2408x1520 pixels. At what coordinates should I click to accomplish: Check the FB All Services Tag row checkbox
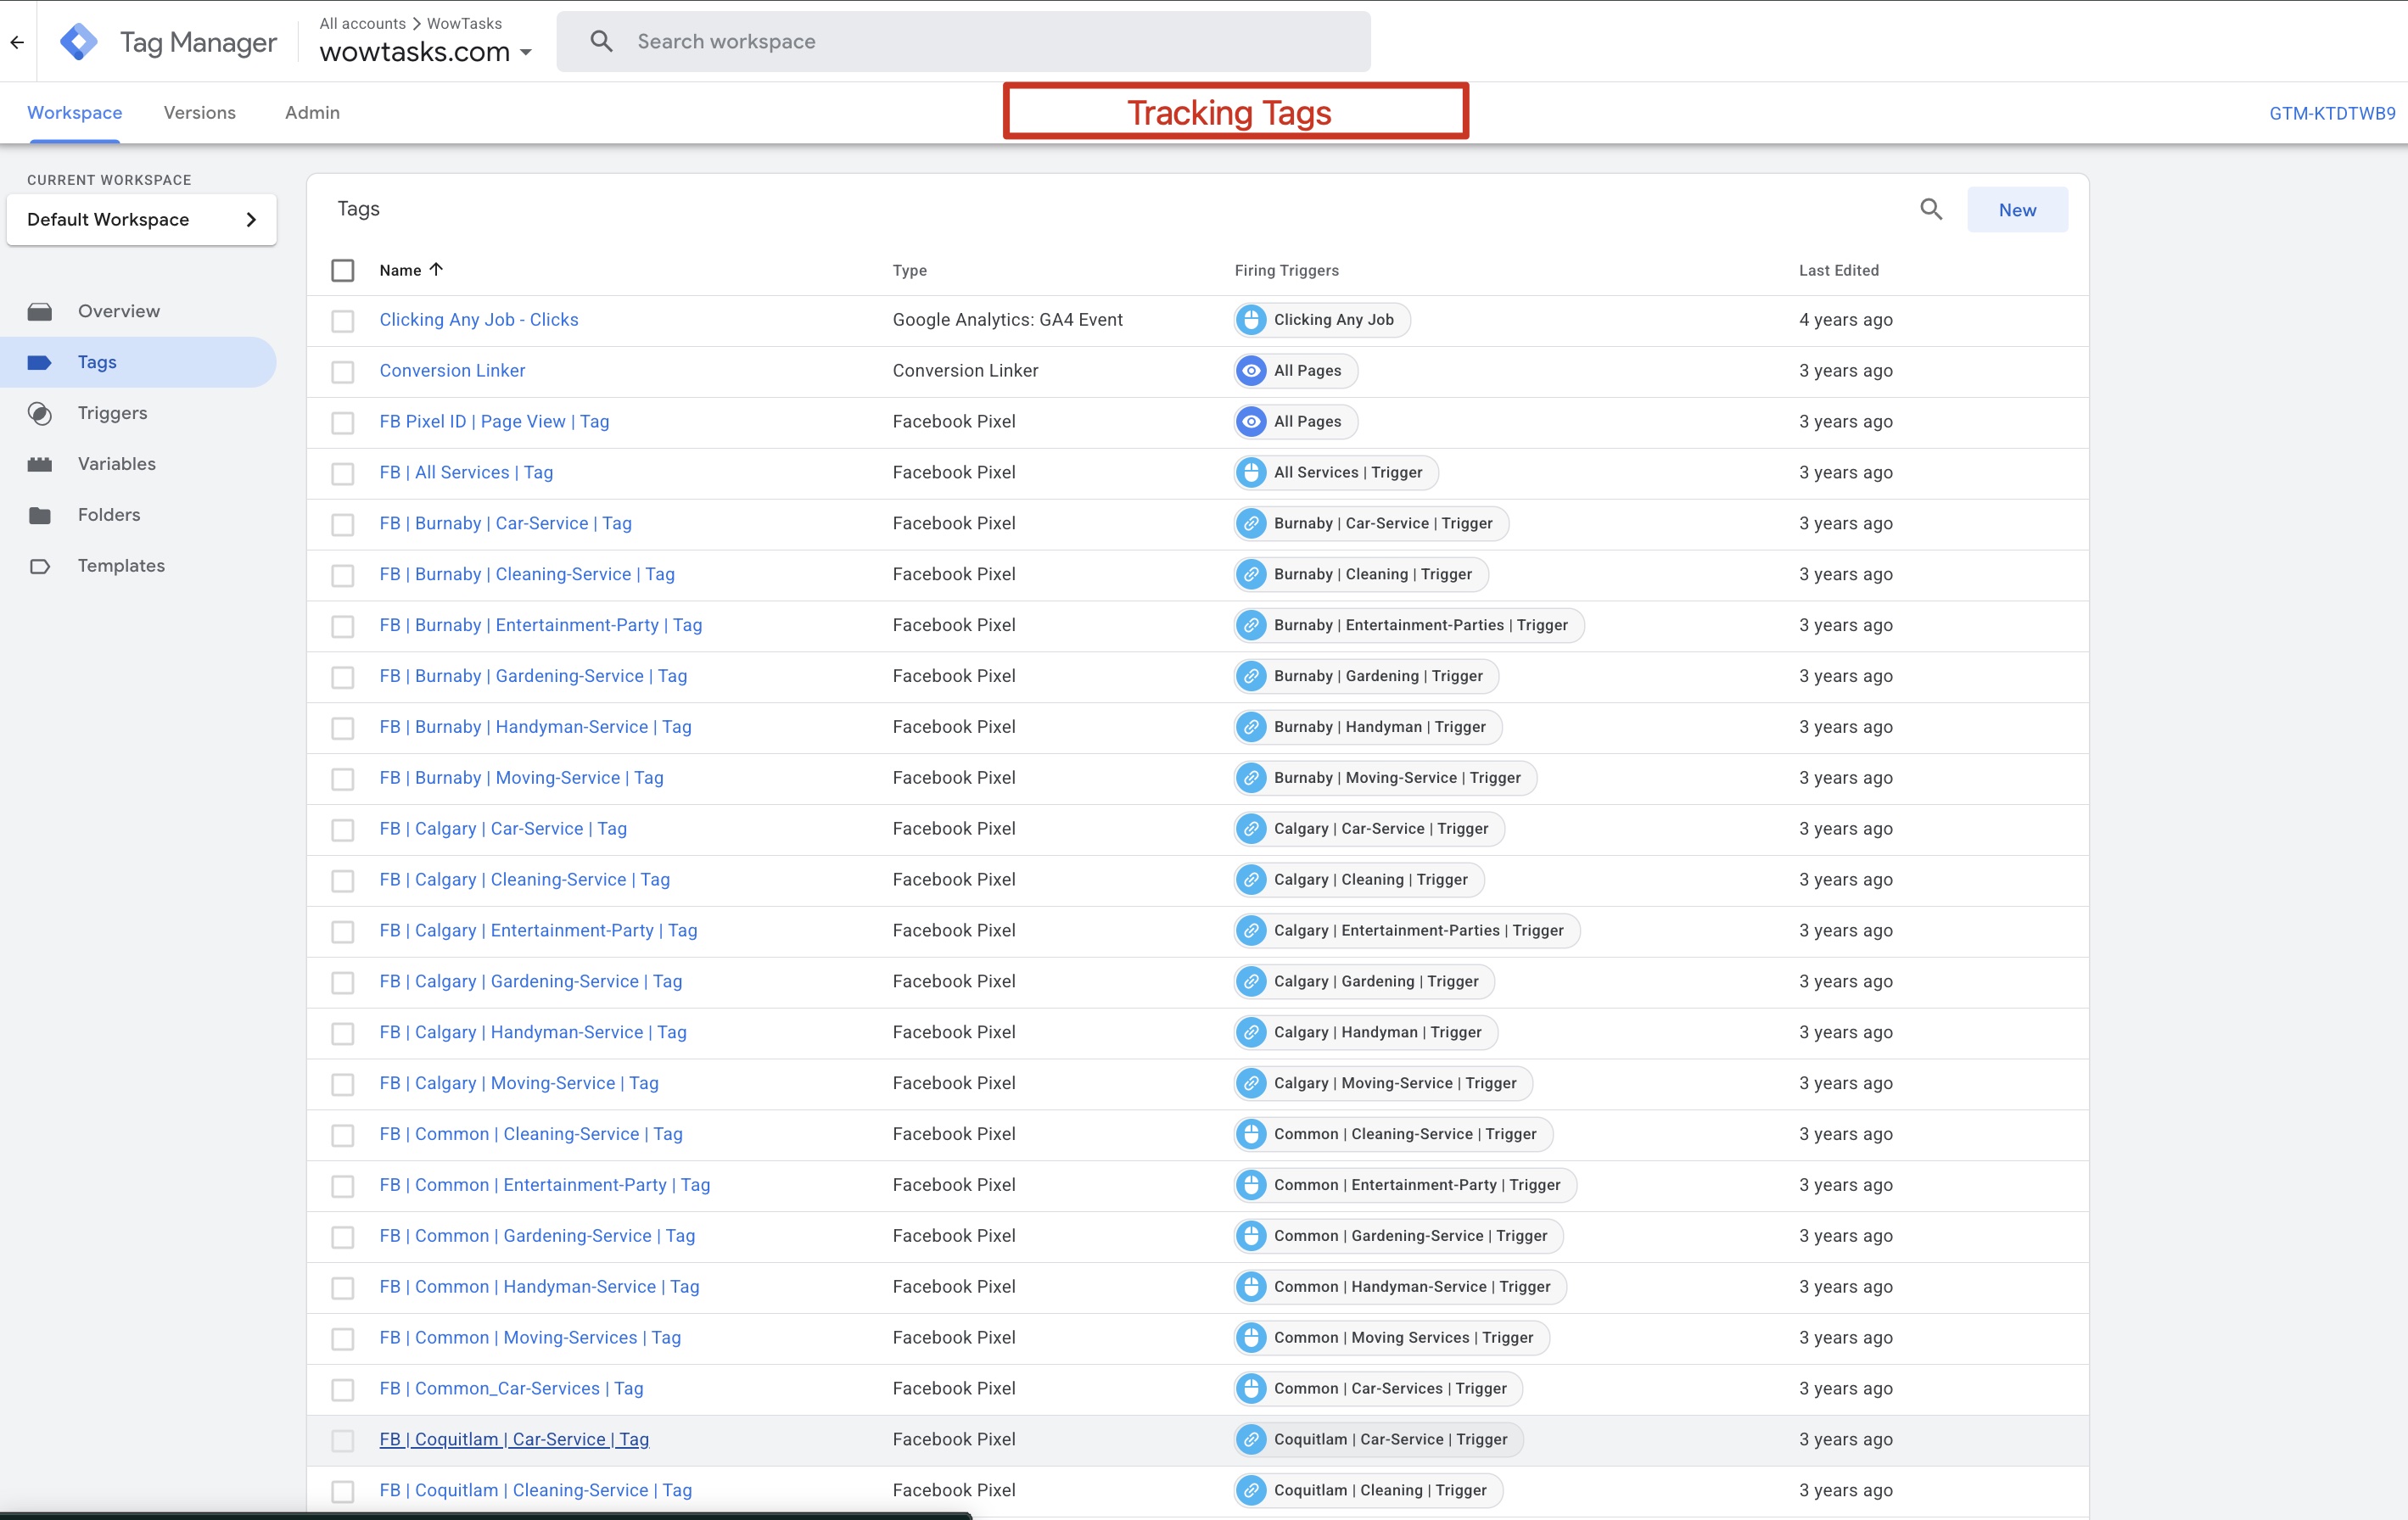[343, 474]
